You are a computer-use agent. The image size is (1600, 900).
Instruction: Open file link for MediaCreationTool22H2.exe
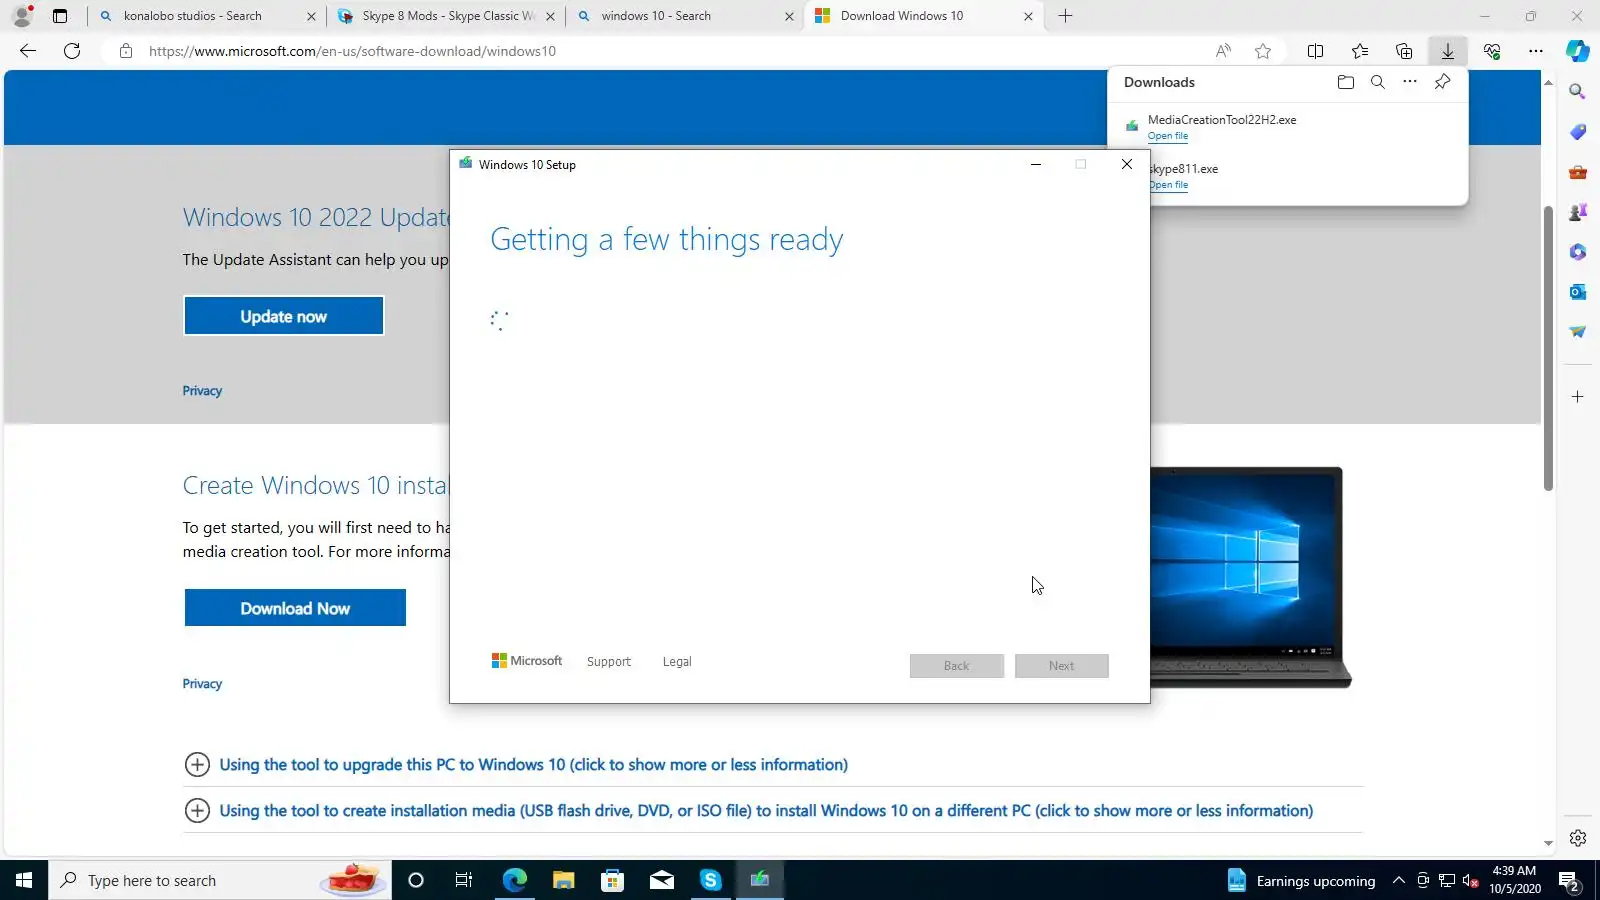coord(1168,136)
